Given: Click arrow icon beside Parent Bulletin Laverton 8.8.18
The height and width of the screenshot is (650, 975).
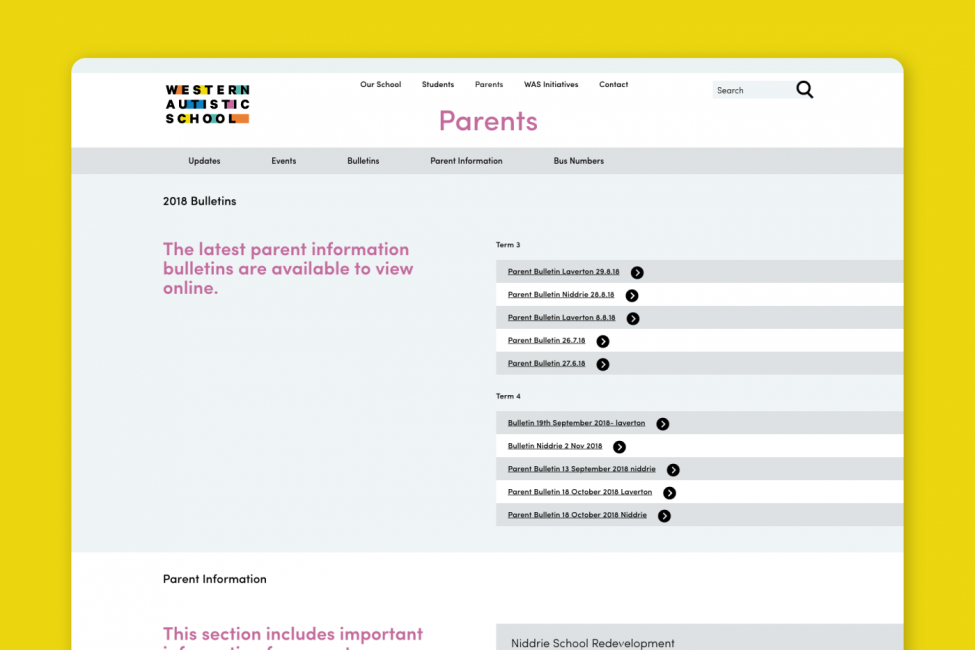Looking at the screenshot, I should click(633, 318).
